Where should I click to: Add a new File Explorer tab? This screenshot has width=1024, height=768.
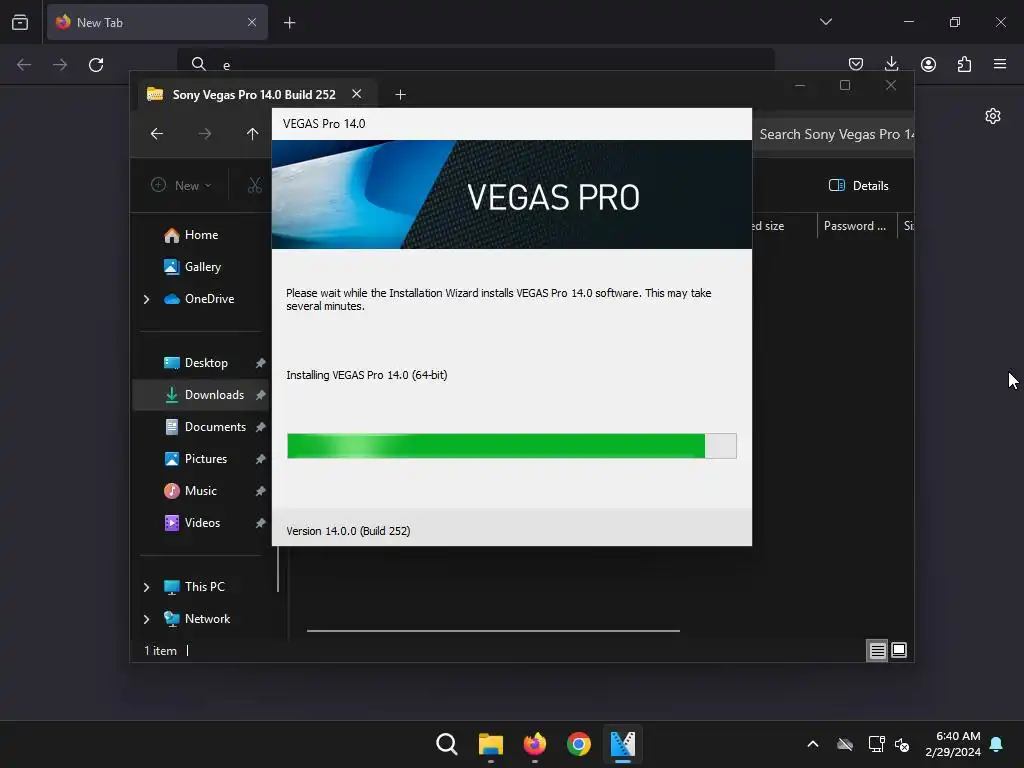pos(400,95)
